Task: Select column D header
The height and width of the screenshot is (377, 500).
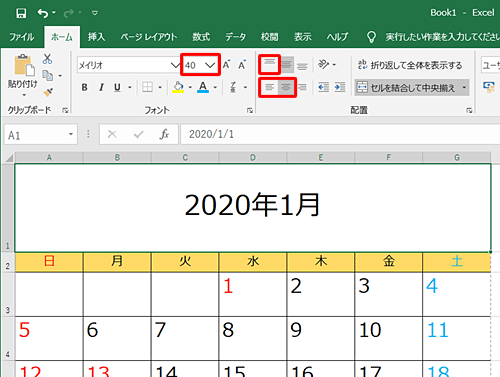Action: point(253,157)
